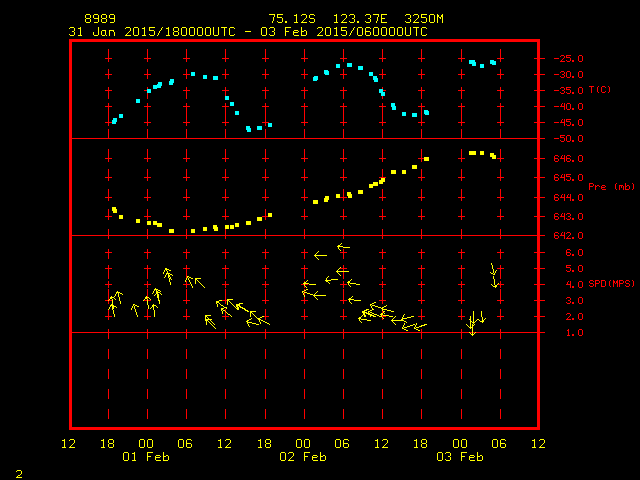Viewport: 640px width, 480px height.
Task: Click the longitude value 123.37E
Action: [x=360, y=19]
